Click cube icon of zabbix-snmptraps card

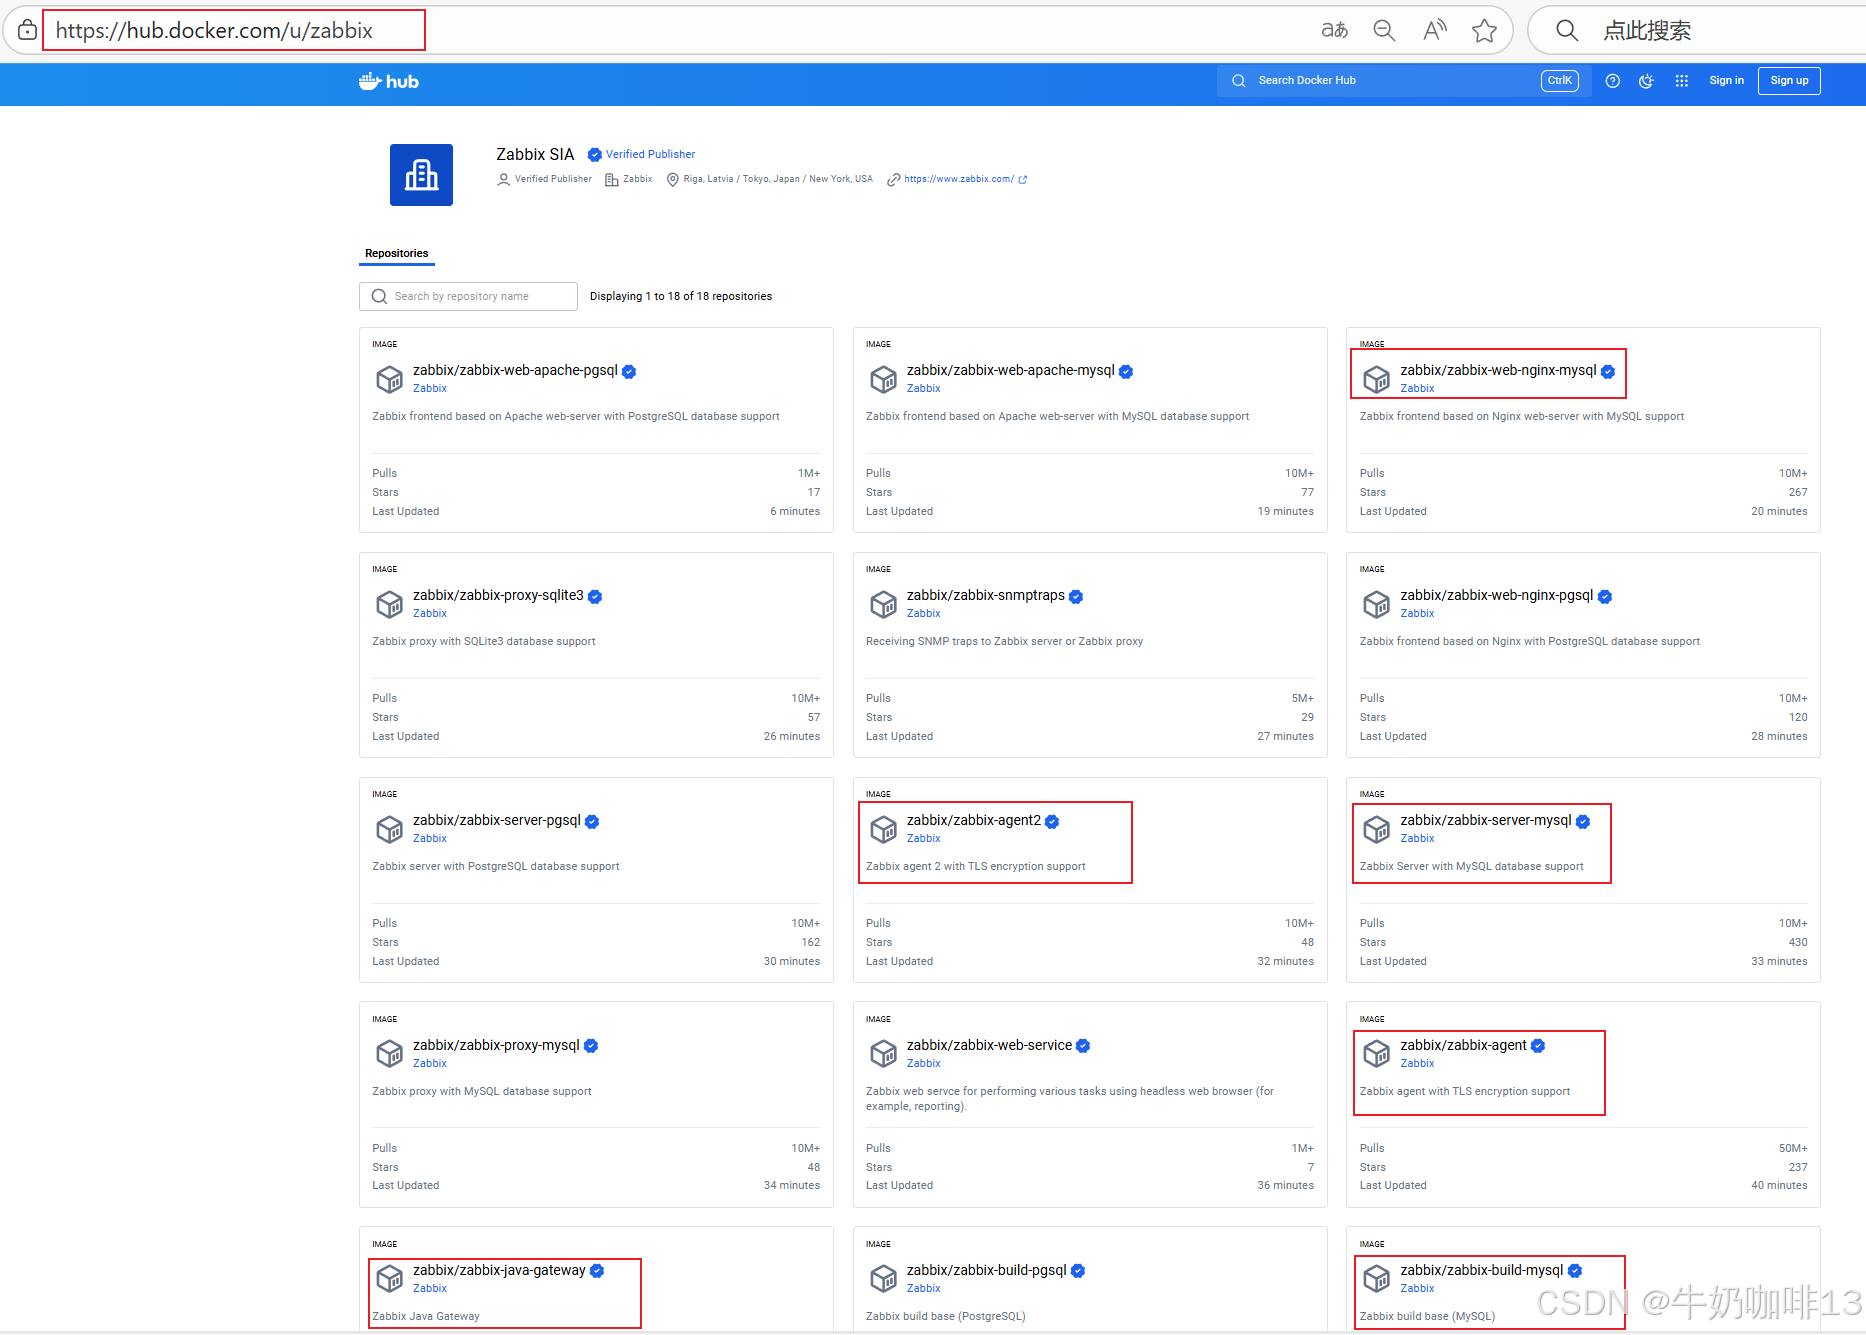pos(883,604)
